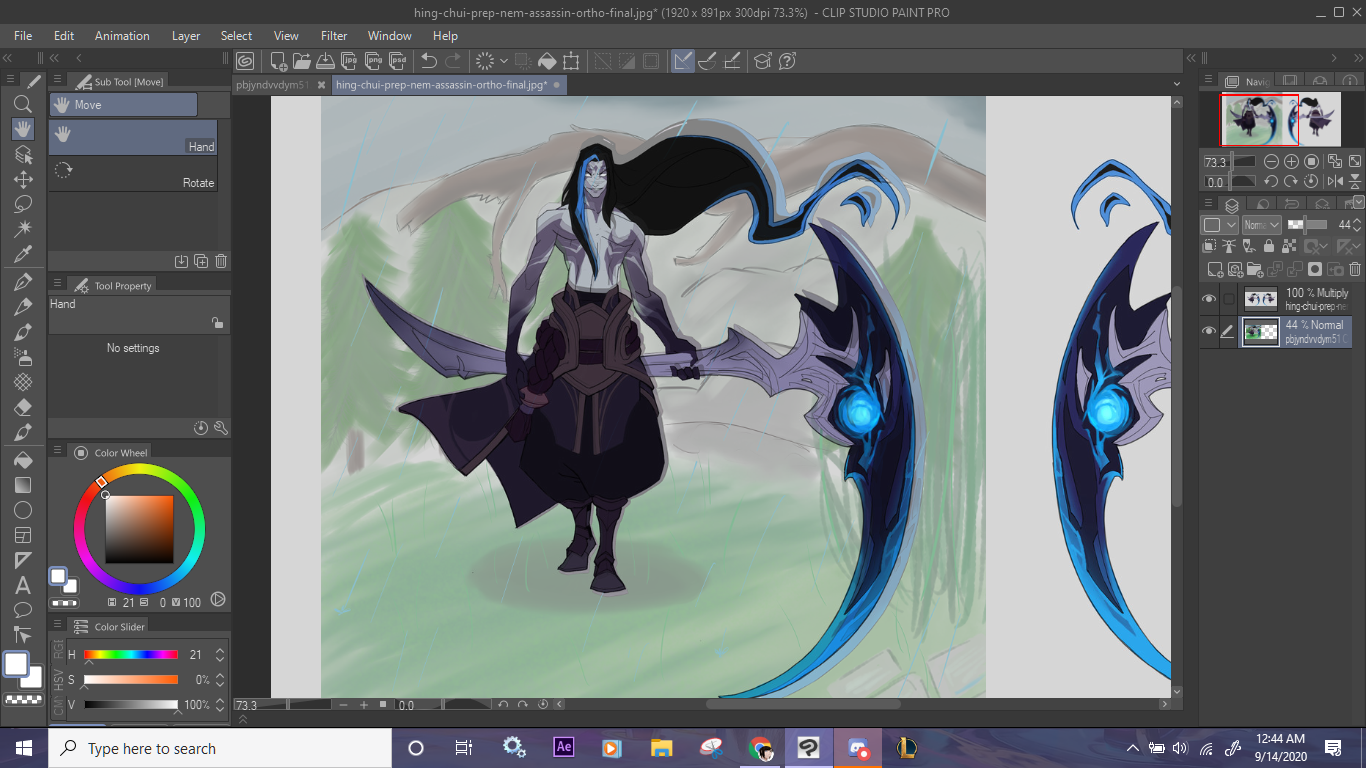Select the Airbrush tool
The width and height of the screenshot is (1366, 768).
(23, 357)
